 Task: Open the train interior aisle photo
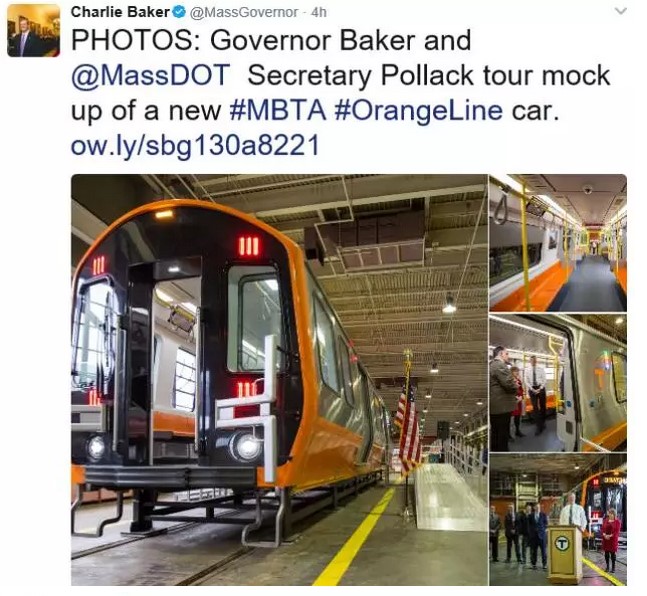click(x=558, y=243)
